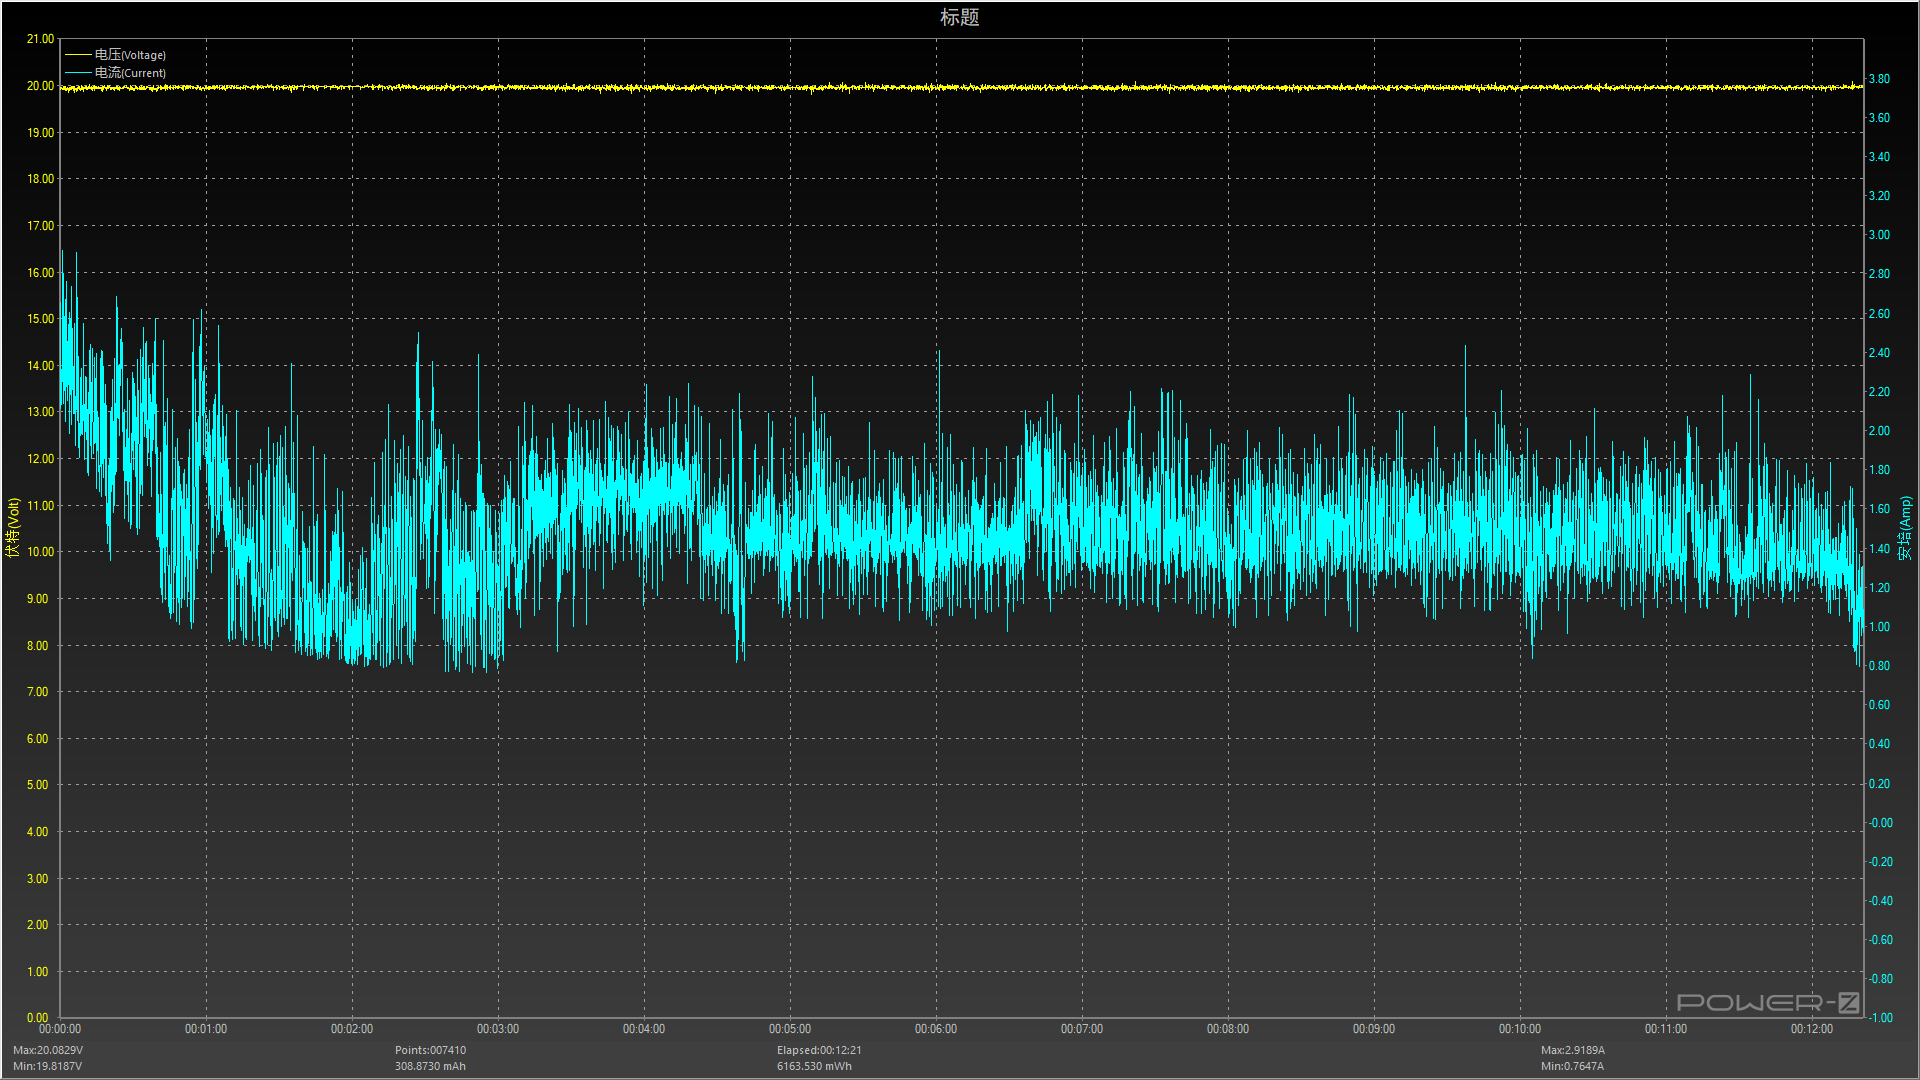Click the 00:09:00 time axis label

(1374, 1029)
